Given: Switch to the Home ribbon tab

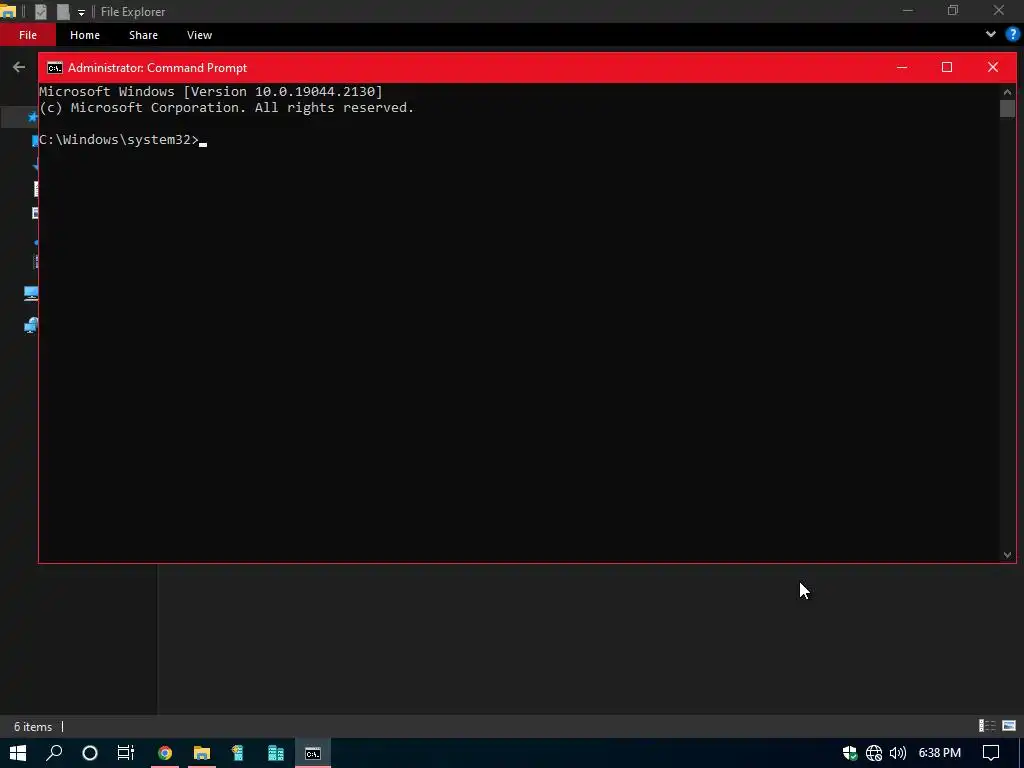Looking at the screenshot, I should pos(85,35).
